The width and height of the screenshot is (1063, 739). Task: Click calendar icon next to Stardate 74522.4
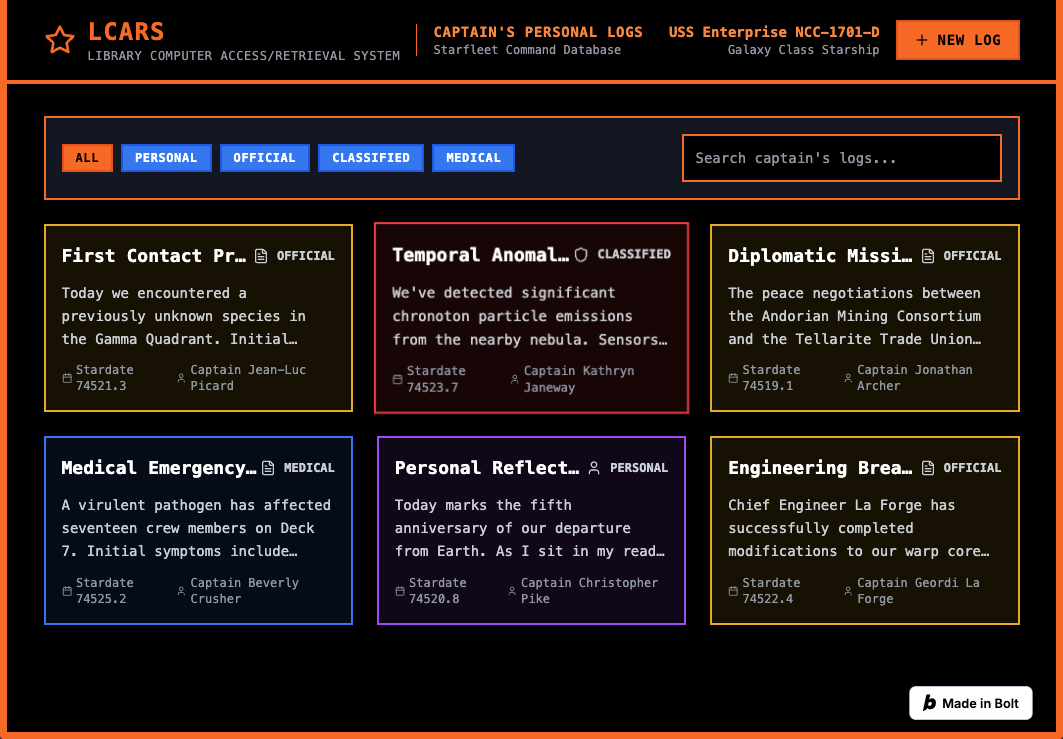[733, 591]
